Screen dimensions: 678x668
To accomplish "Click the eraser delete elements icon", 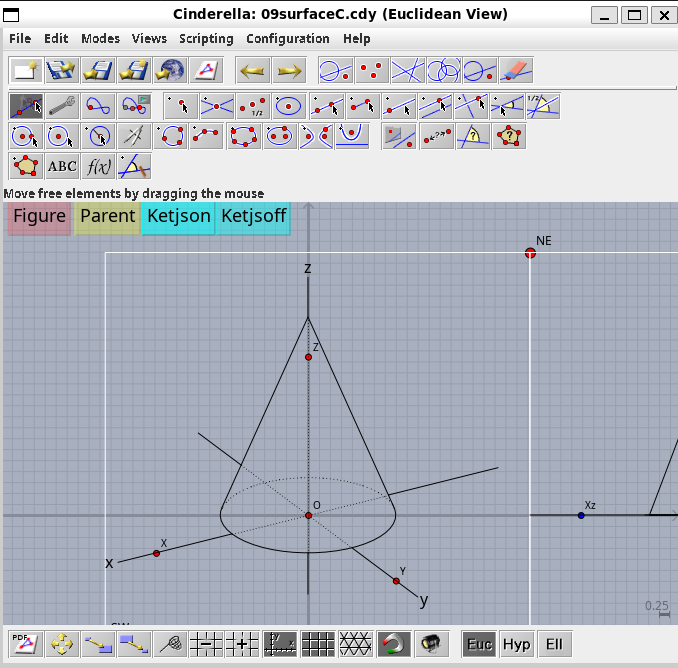I will click(x=516, y=70).
